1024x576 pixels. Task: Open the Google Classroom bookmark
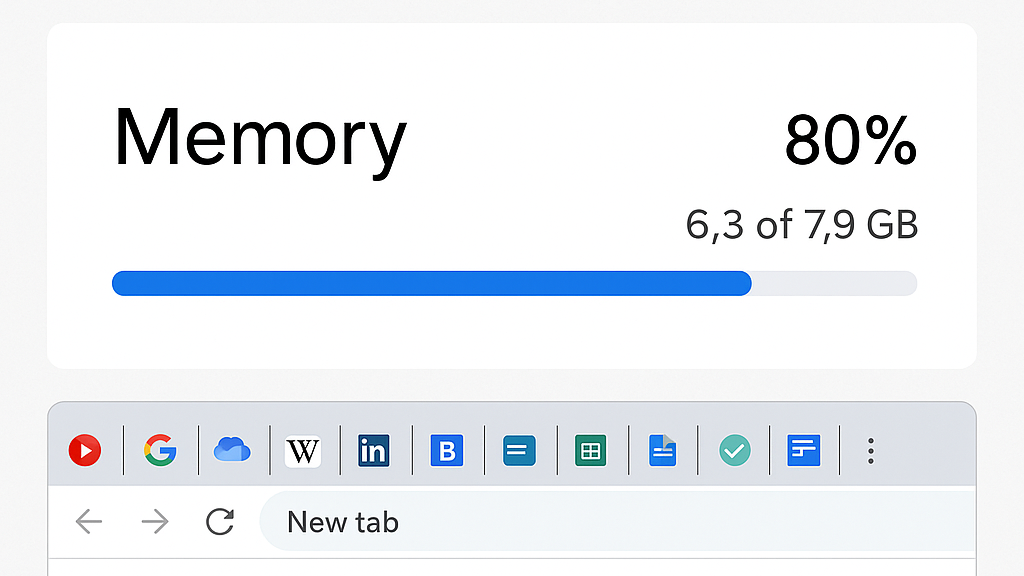click(805, 450)
